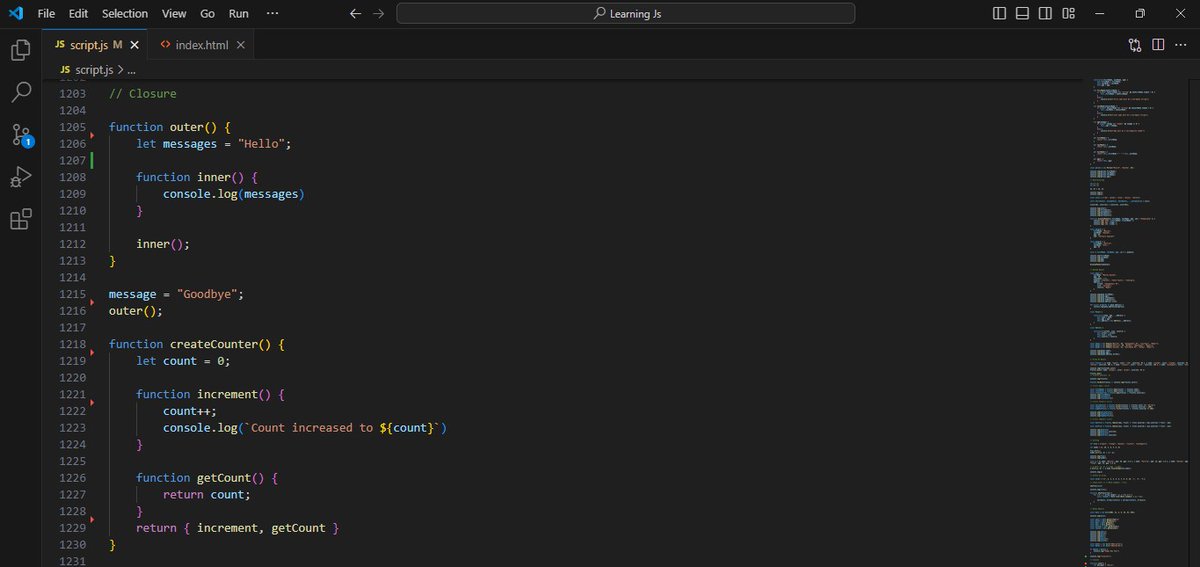
Task: Click line number 1203 in the gutter
Action: 72,93
